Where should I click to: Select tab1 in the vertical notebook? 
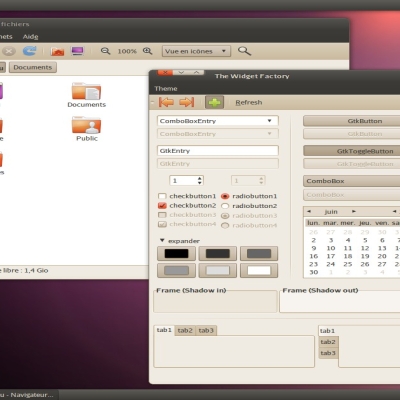click(328, 331)
